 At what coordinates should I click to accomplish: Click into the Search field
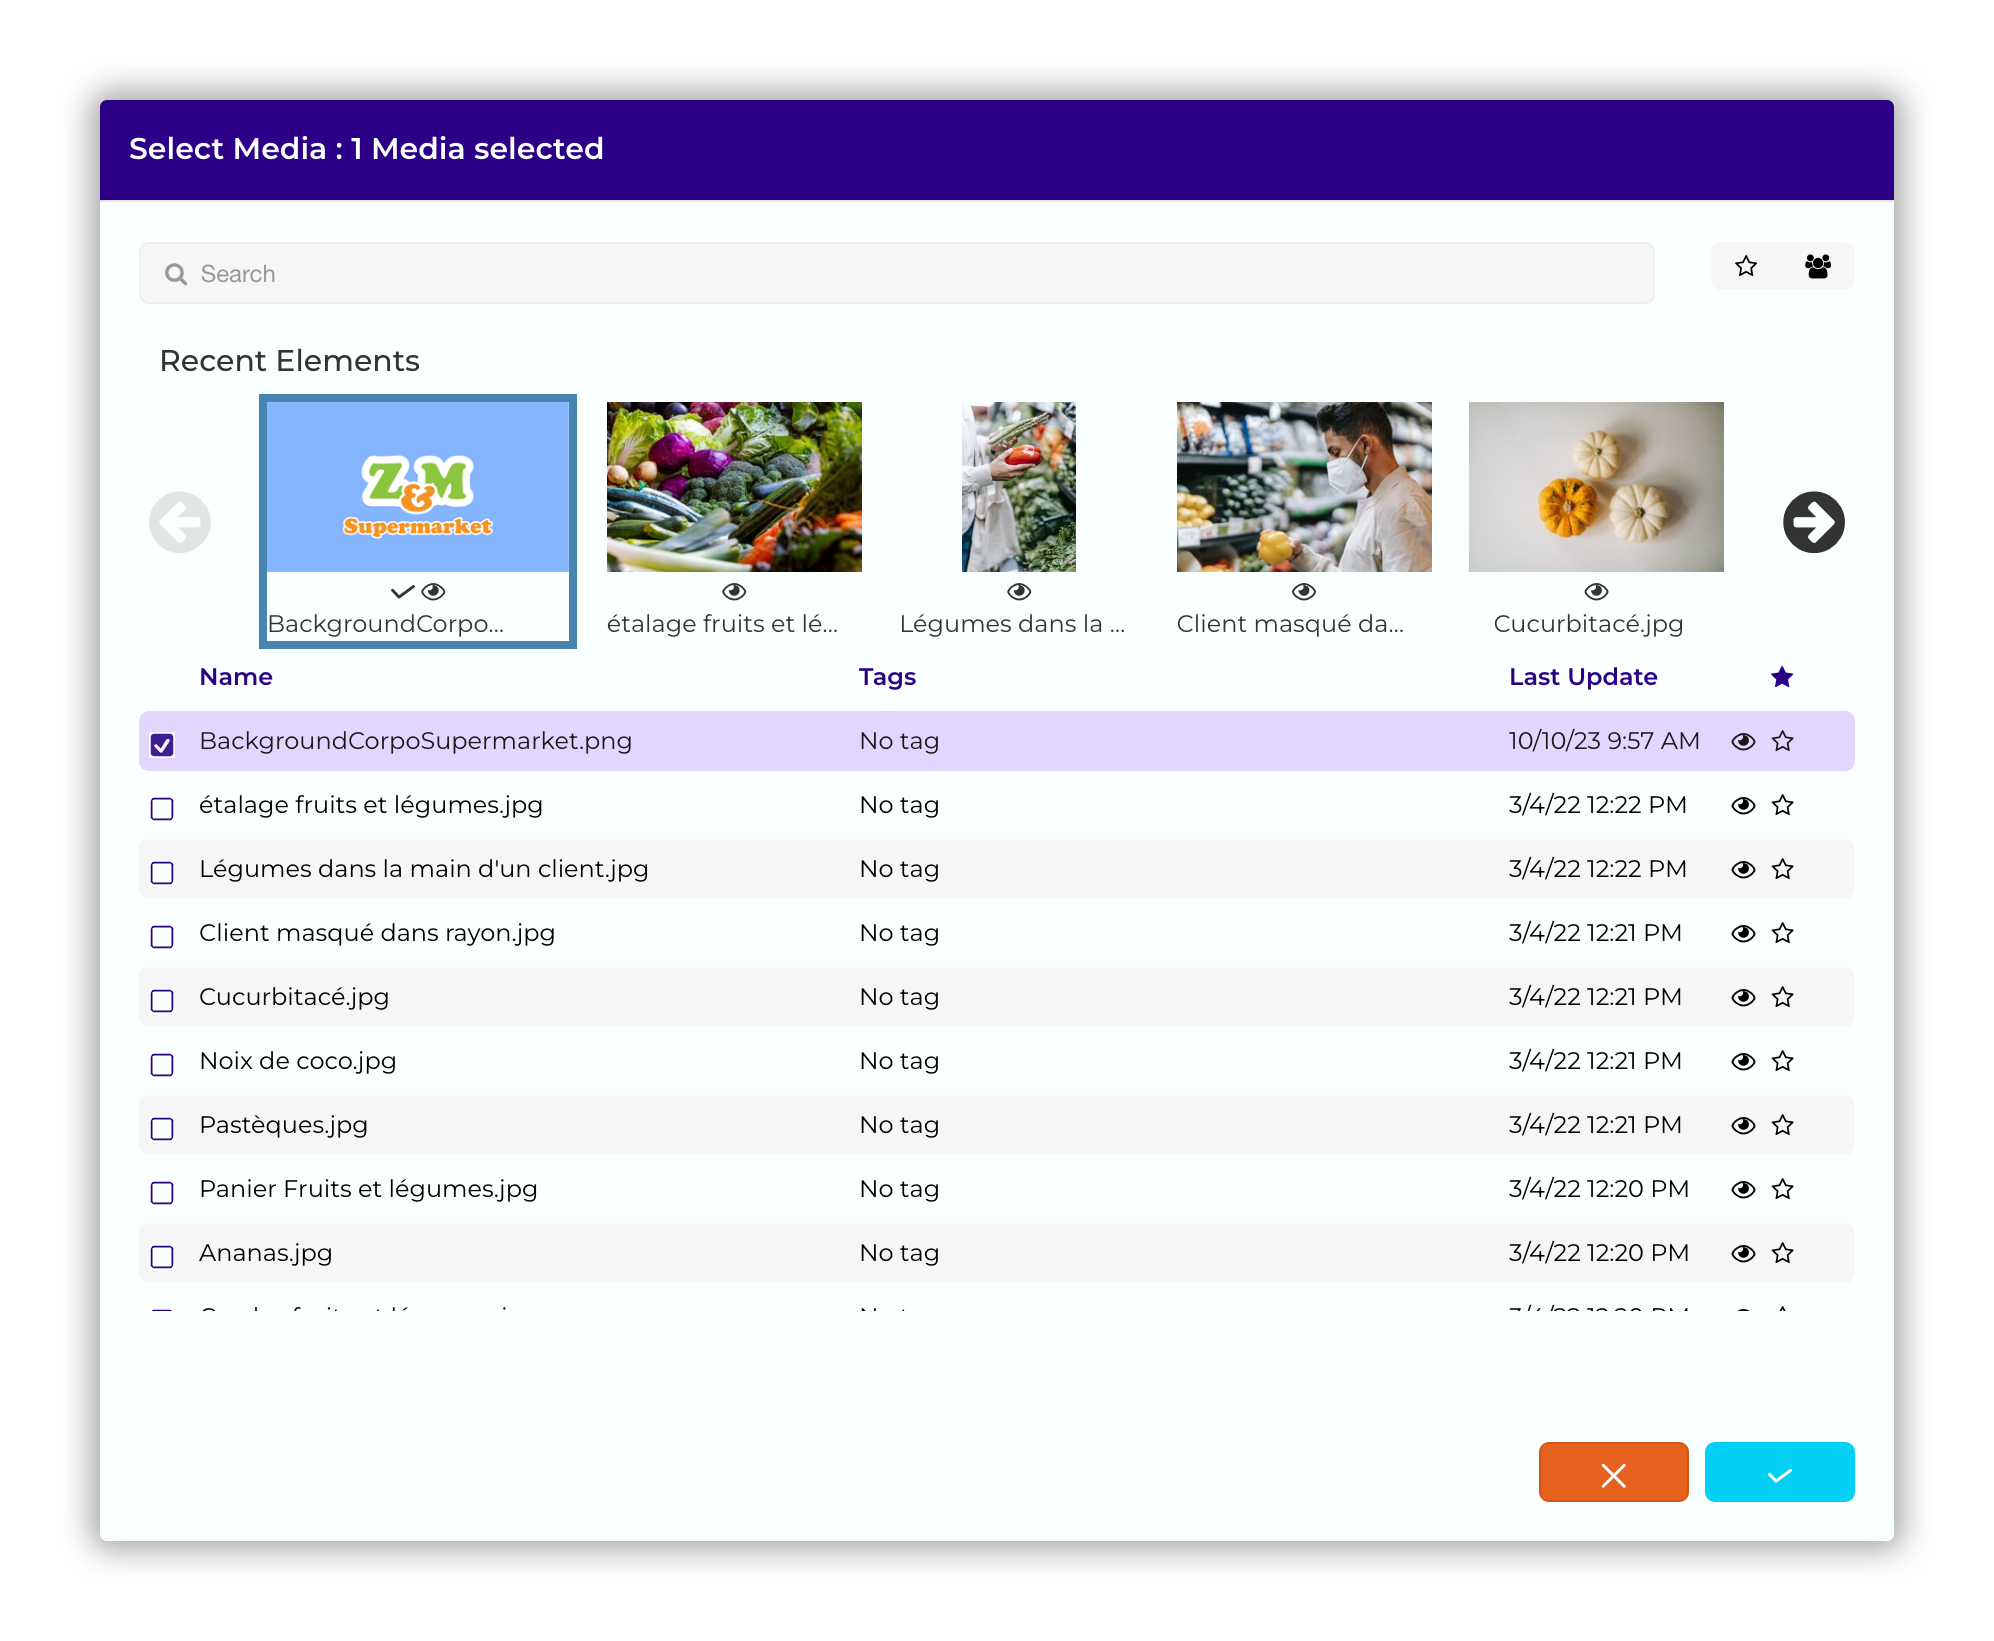click(x=896, y=273)
